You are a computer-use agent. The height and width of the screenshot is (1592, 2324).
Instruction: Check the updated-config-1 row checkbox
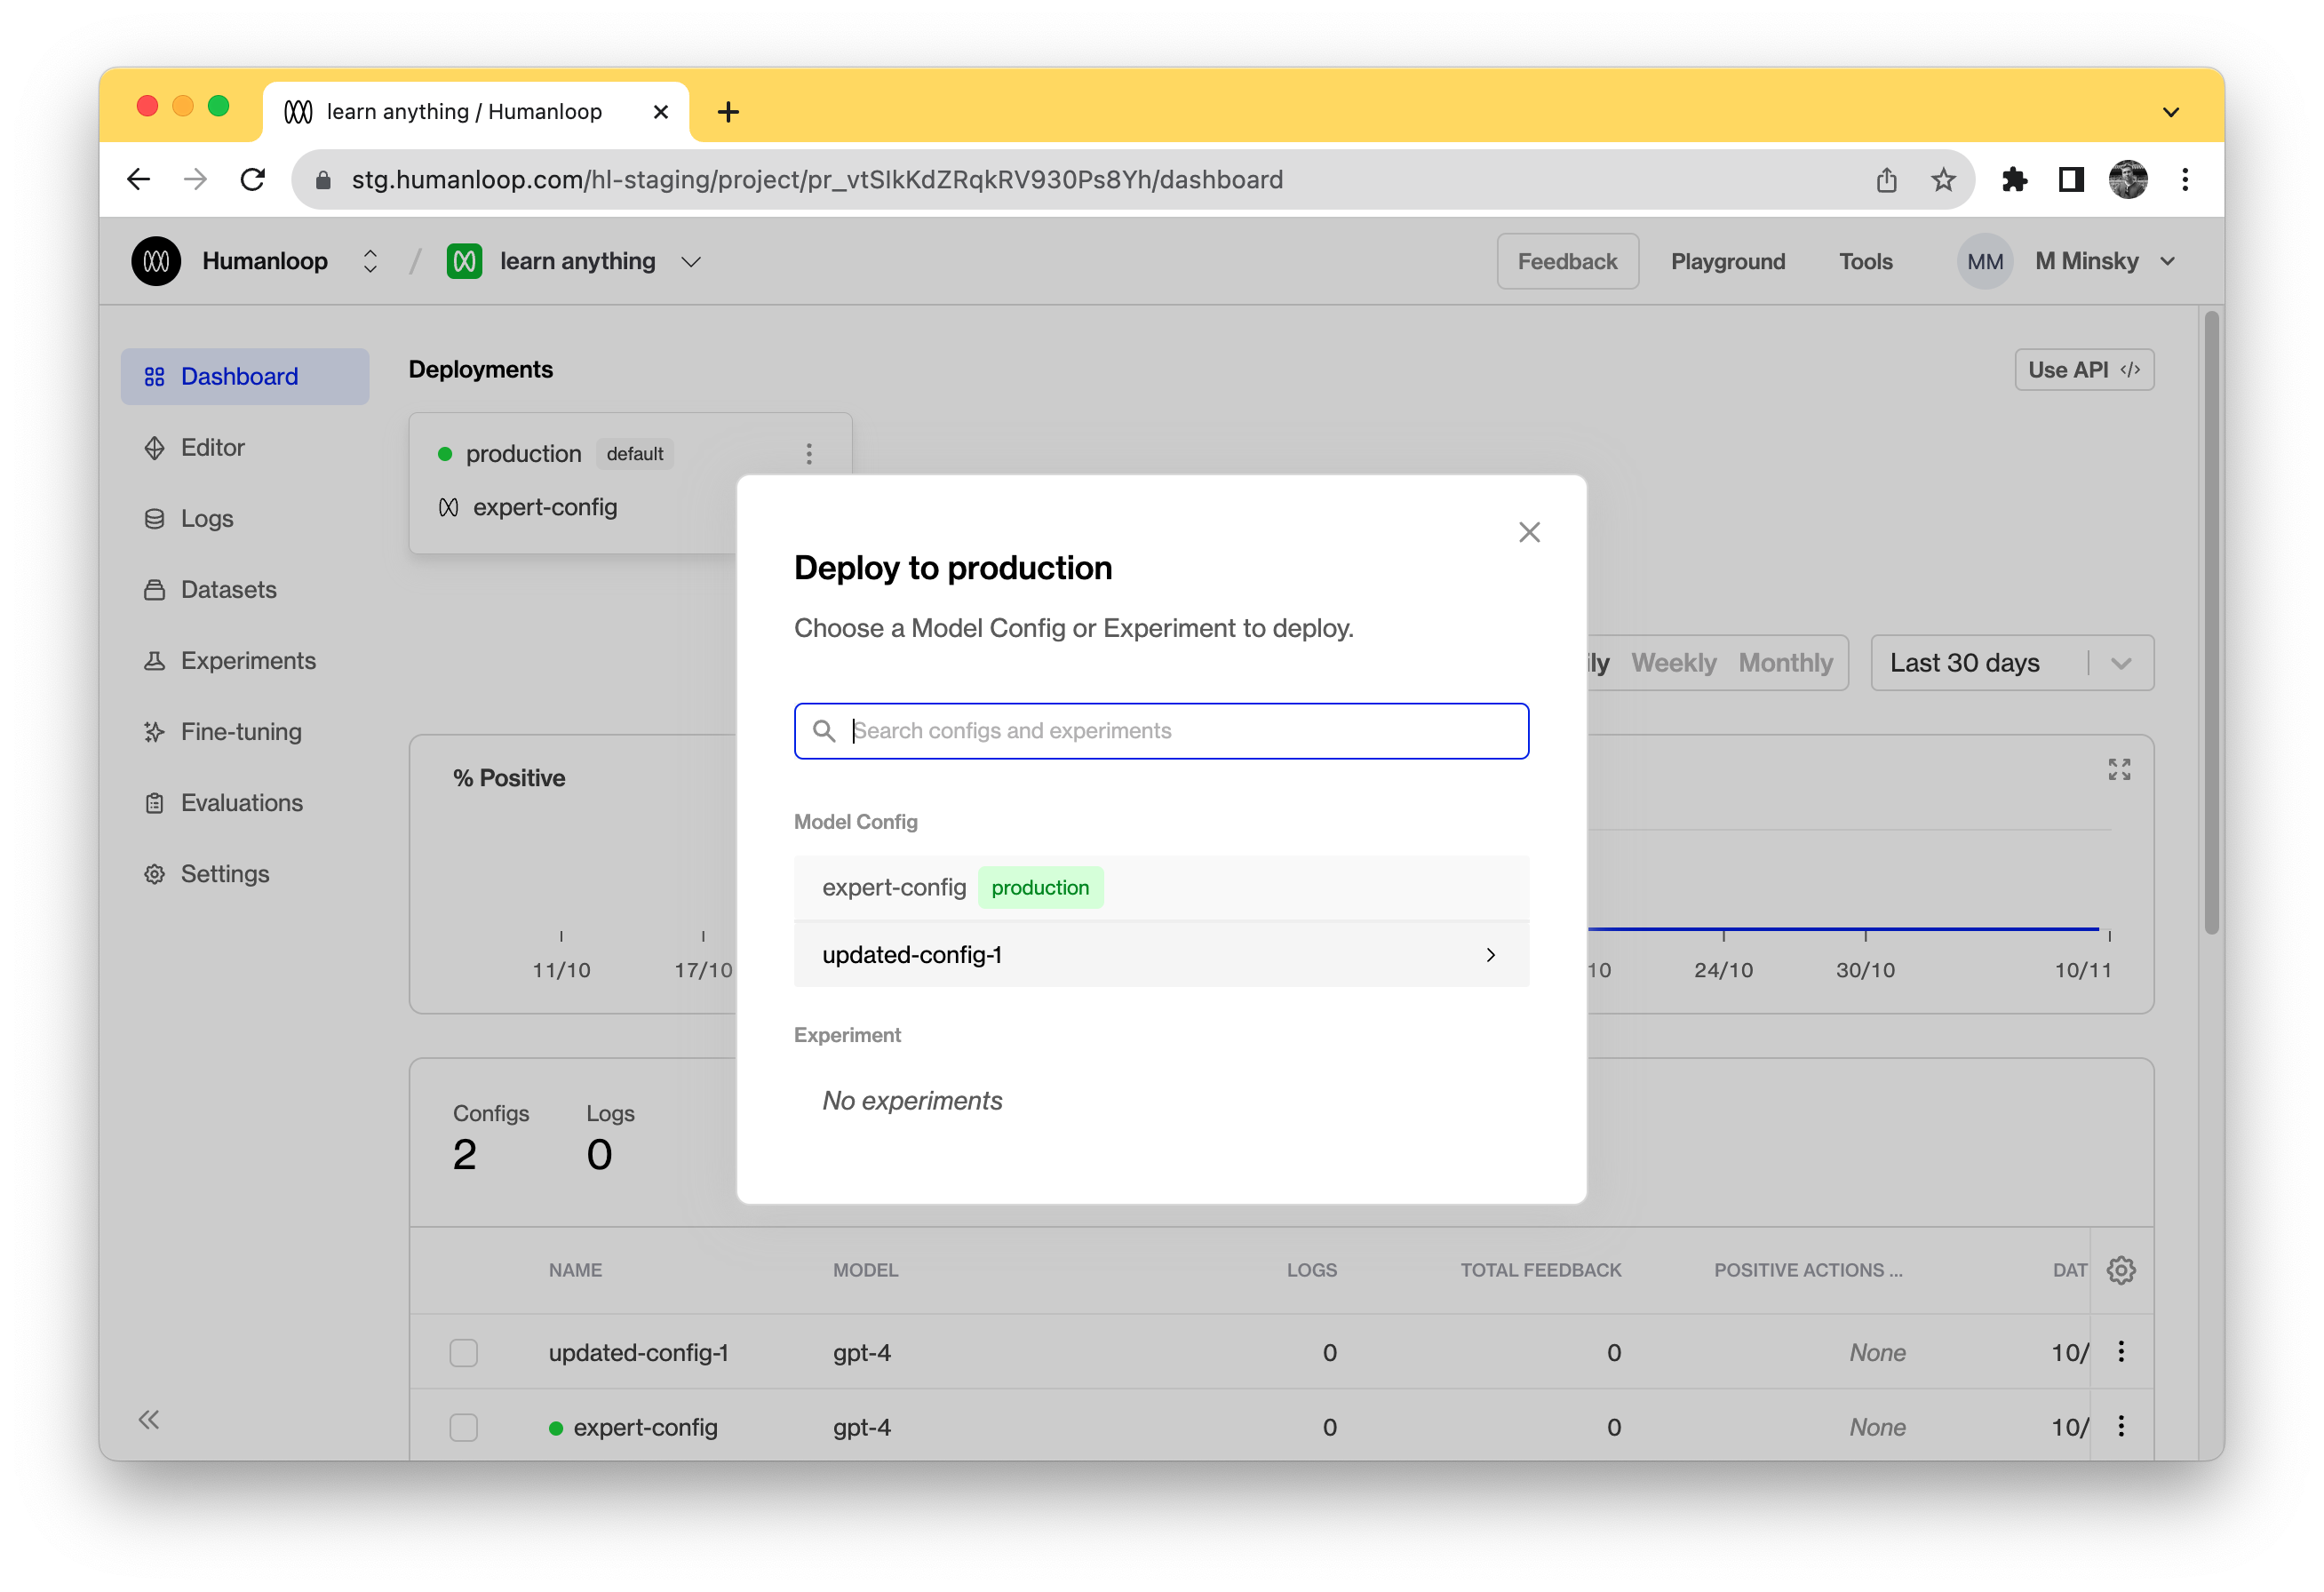pos(463,1352)
